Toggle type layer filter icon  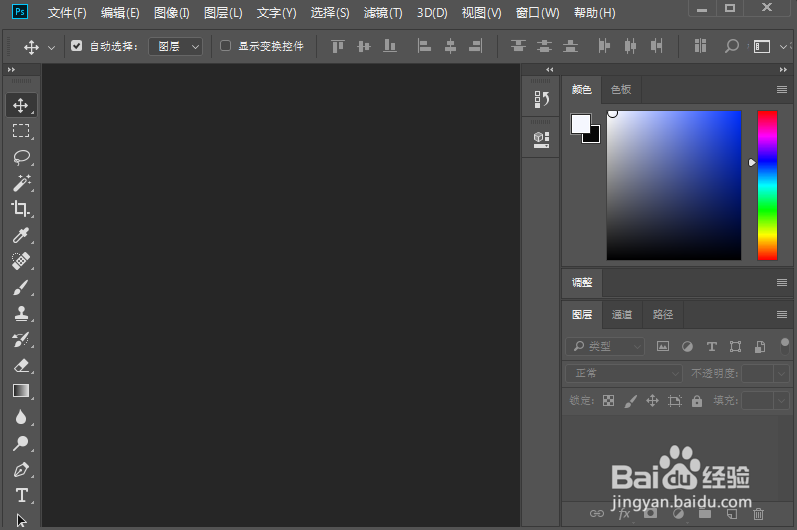(x=712, y=347)
